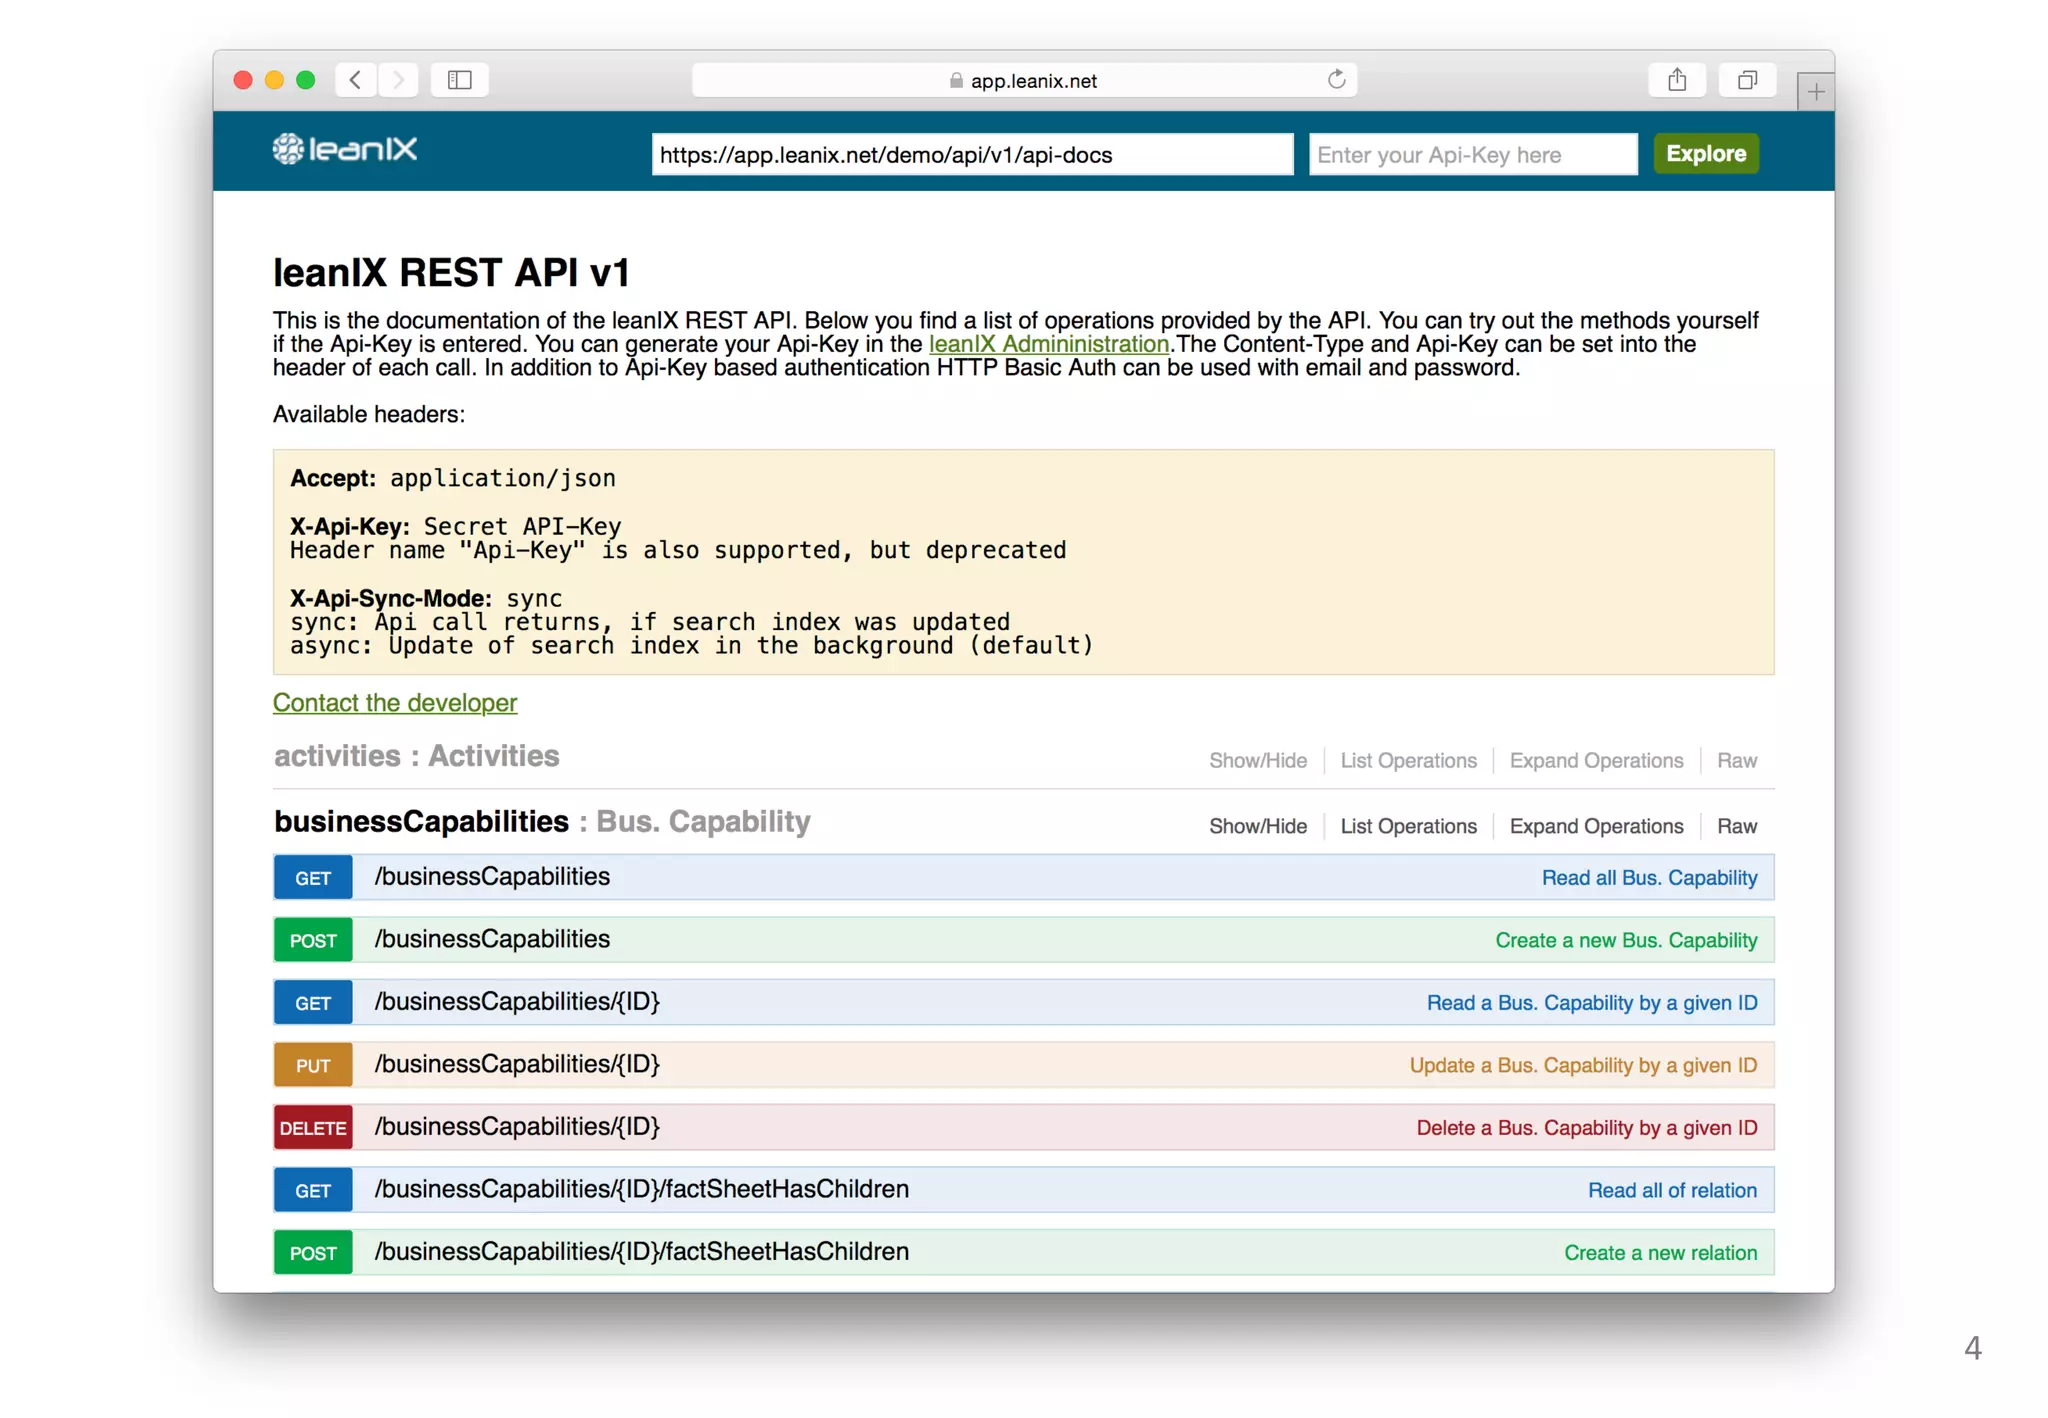
Task: List Operations for businessCapabilities
Action: tap(1408, 827)
